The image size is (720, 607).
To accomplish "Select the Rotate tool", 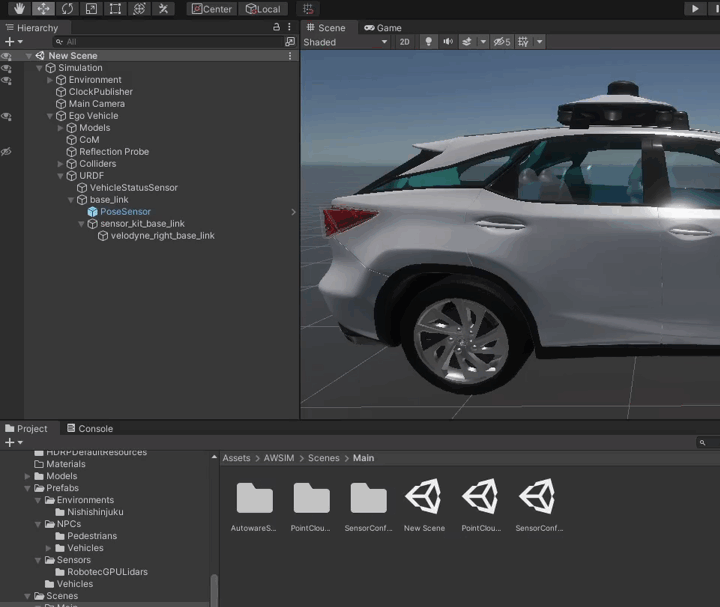I will (67, 9).
